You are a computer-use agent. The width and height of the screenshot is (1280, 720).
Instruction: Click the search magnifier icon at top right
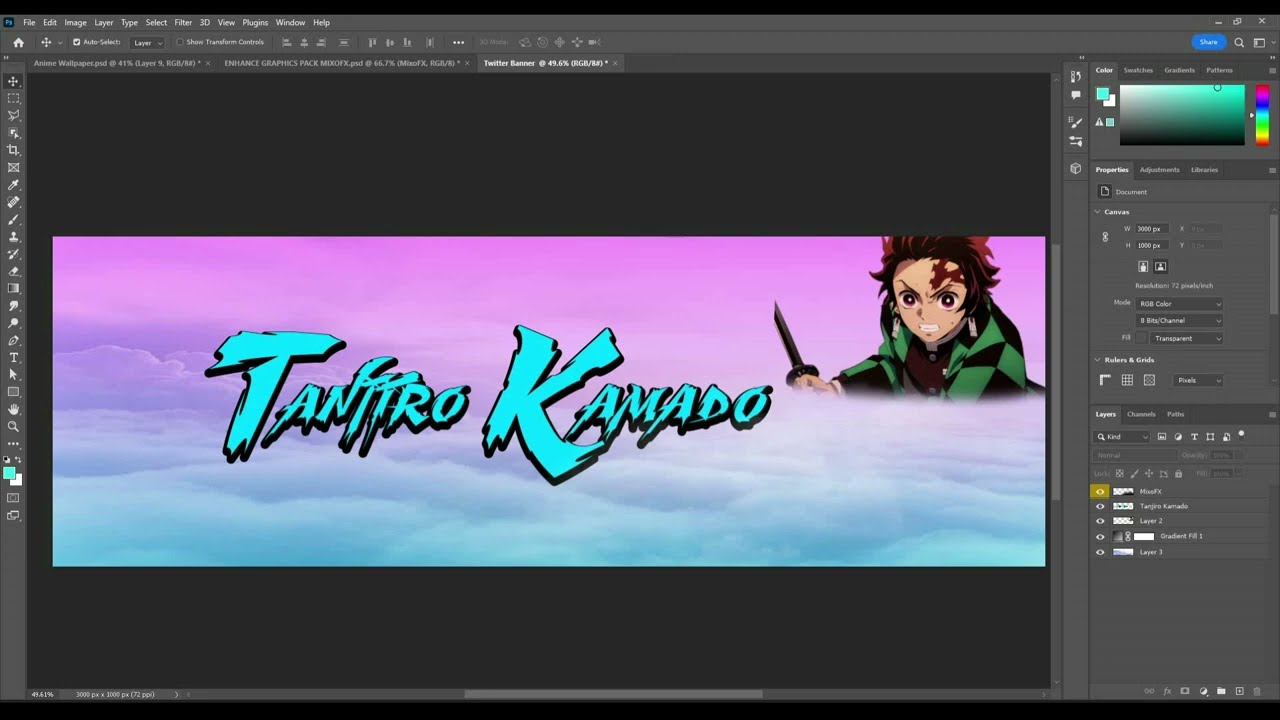1239,42
